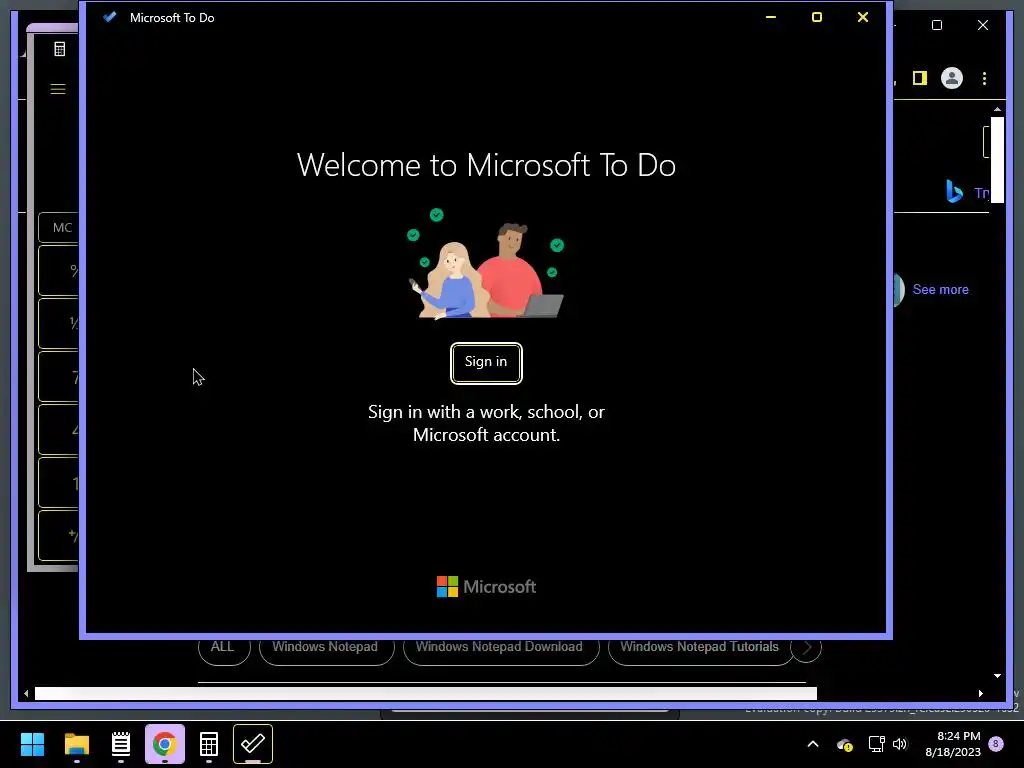Click Chrome vertical scrollbar up arrow
1024x768 pixels.
click(997, 109)
